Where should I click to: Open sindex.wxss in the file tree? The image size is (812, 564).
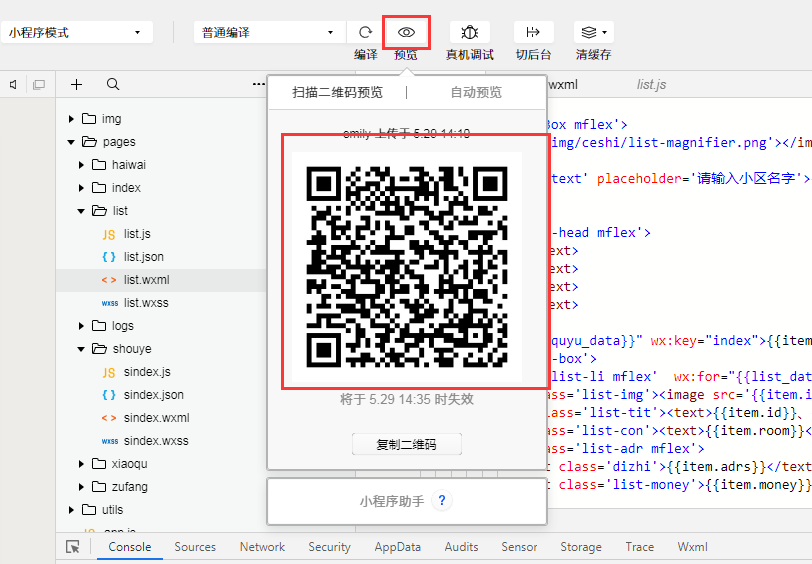point(156,441)
